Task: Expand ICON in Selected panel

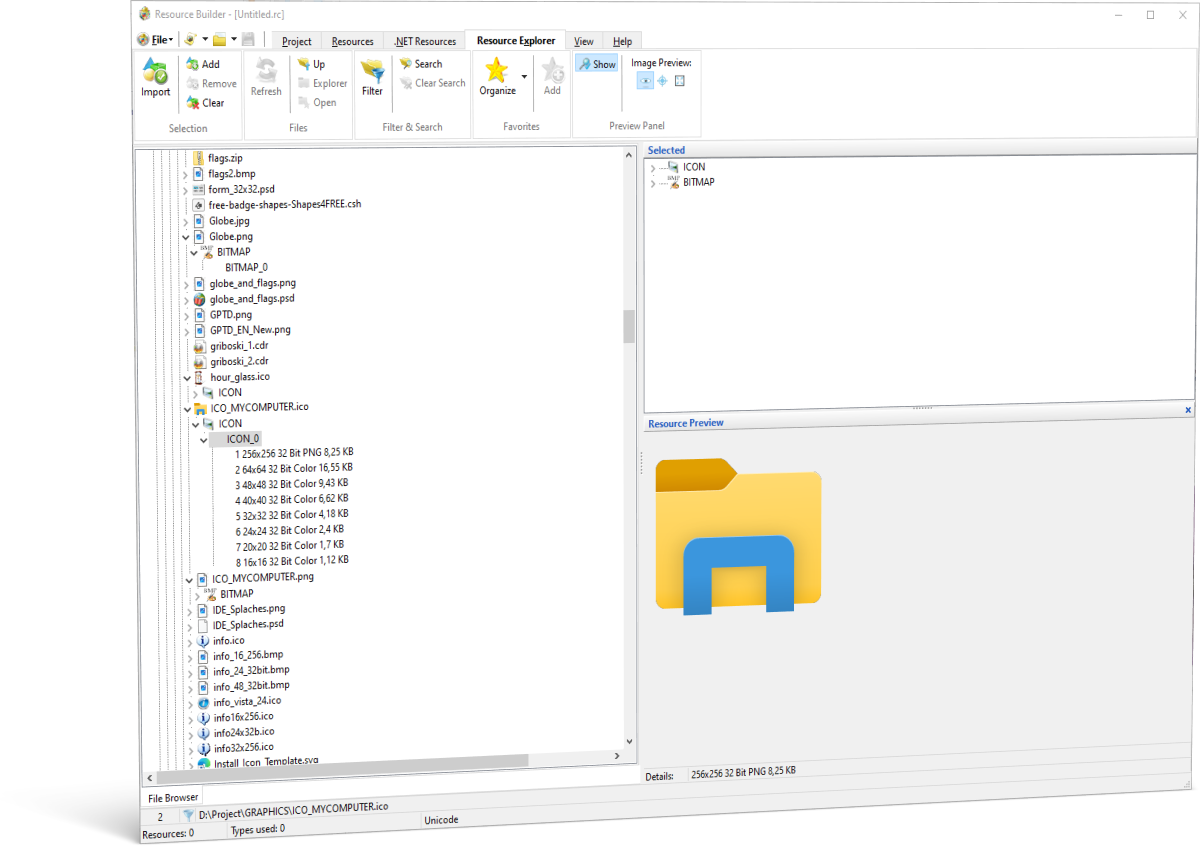Action: (x=653, y=168)
